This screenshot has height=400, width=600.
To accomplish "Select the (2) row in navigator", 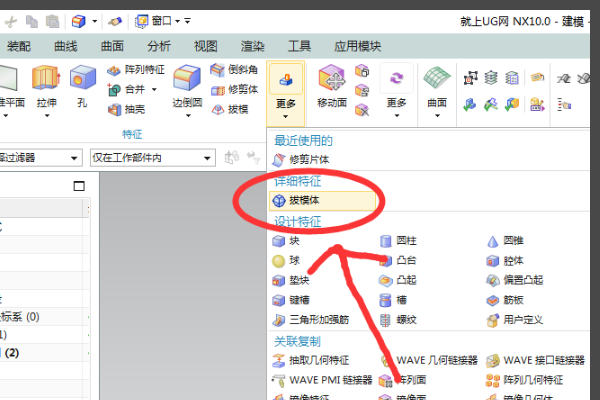I will [44, 353].
